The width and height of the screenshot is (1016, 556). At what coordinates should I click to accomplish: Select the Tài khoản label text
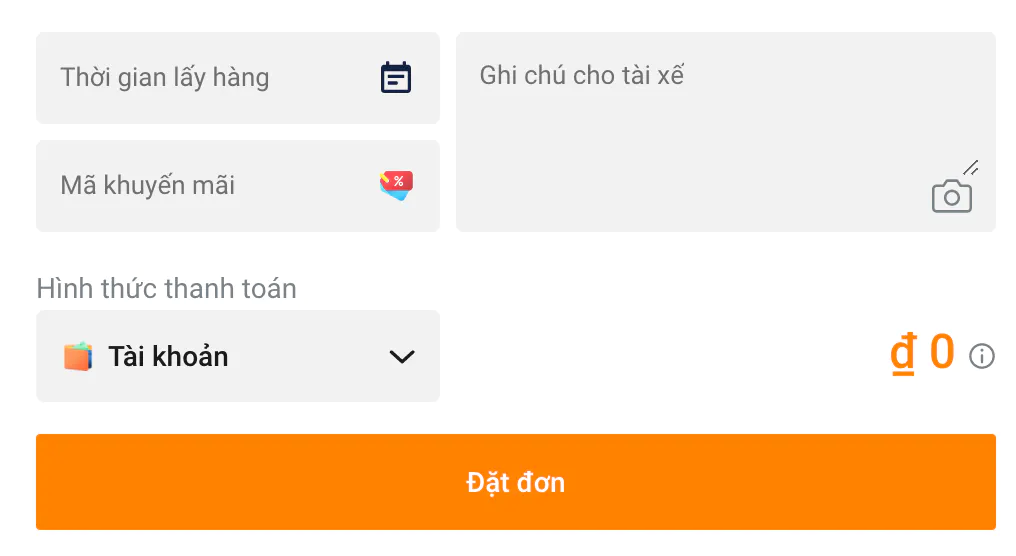[168, 357]
